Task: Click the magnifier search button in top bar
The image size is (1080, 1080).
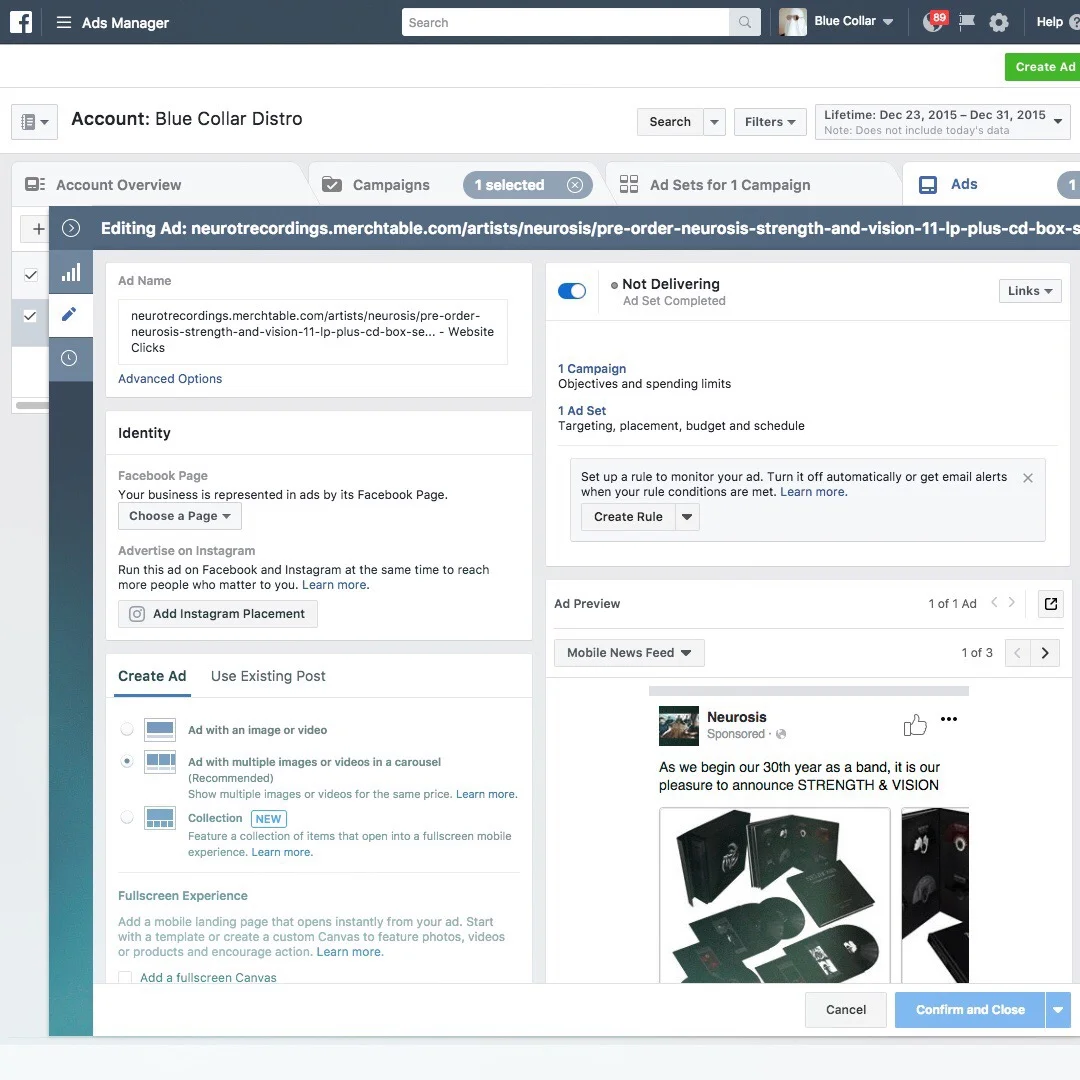Action: [745, 22]
